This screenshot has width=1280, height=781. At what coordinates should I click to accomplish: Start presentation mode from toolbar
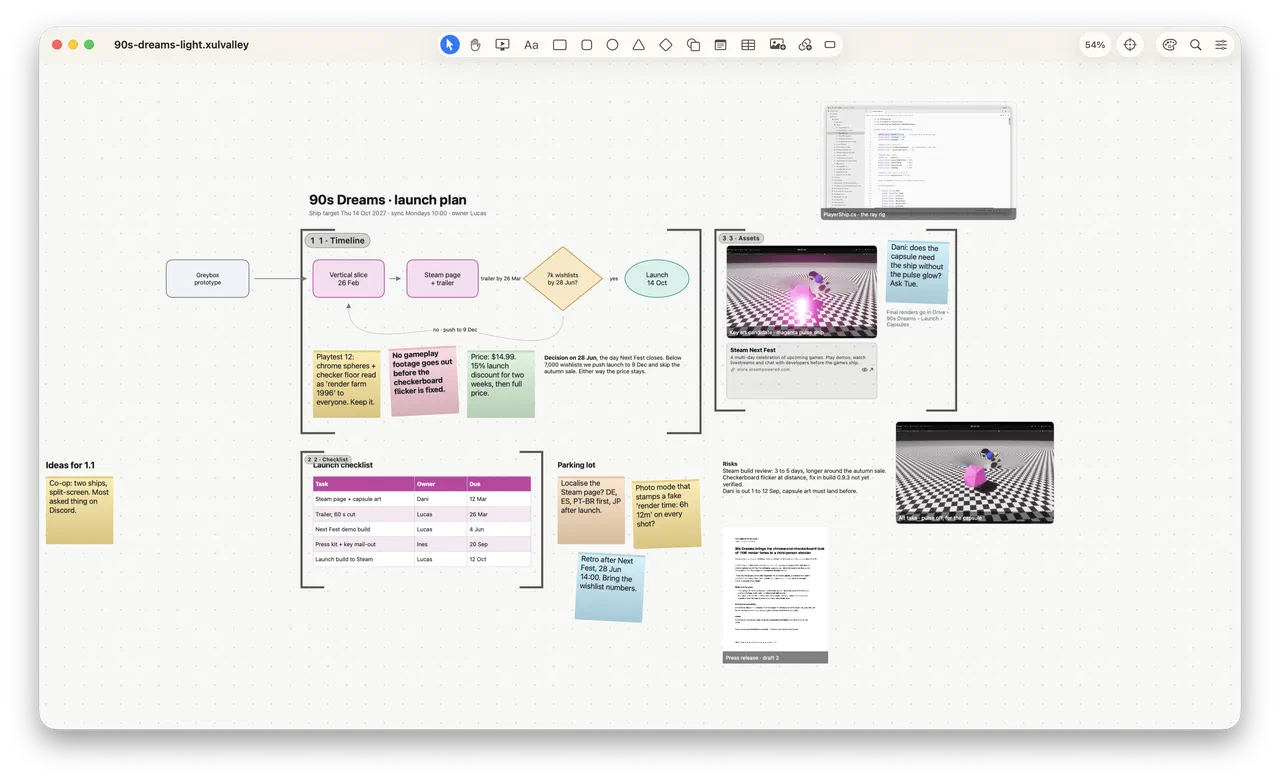503,45
